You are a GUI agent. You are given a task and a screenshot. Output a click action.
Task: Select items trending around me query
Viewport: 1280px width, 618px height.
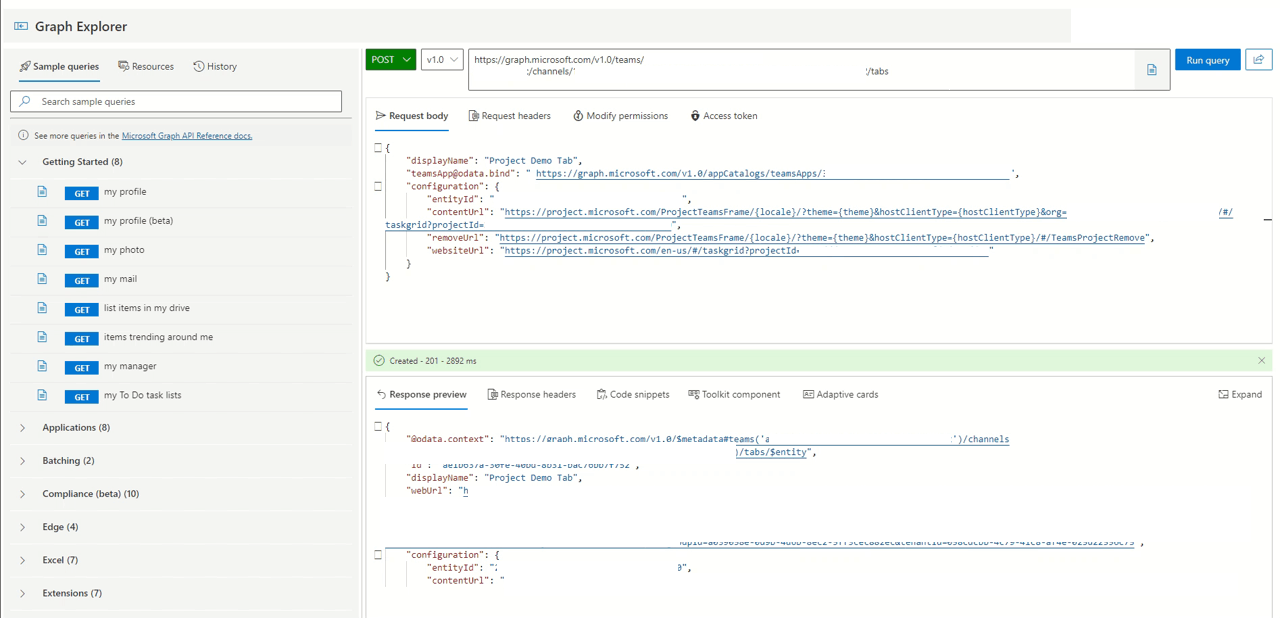click(158, 337)
